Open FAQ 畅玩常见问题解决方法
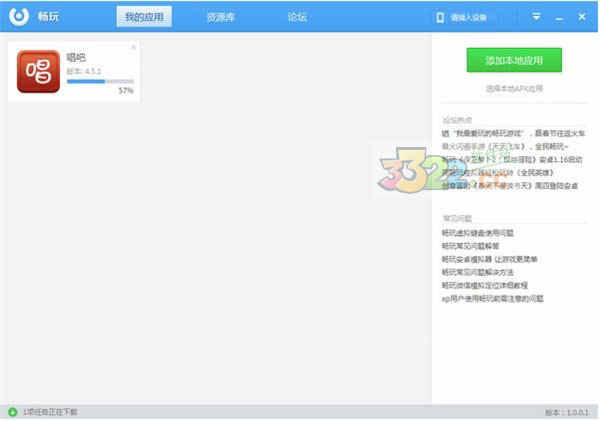This screenshot has height=421, width=600. point(478,272)
